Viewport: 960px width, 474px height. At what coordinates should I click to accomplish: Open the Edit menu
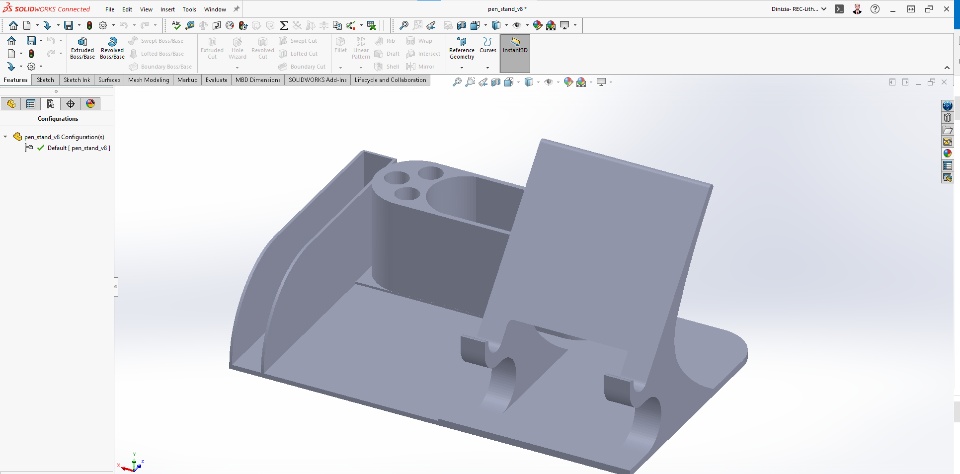pos(127,9)
